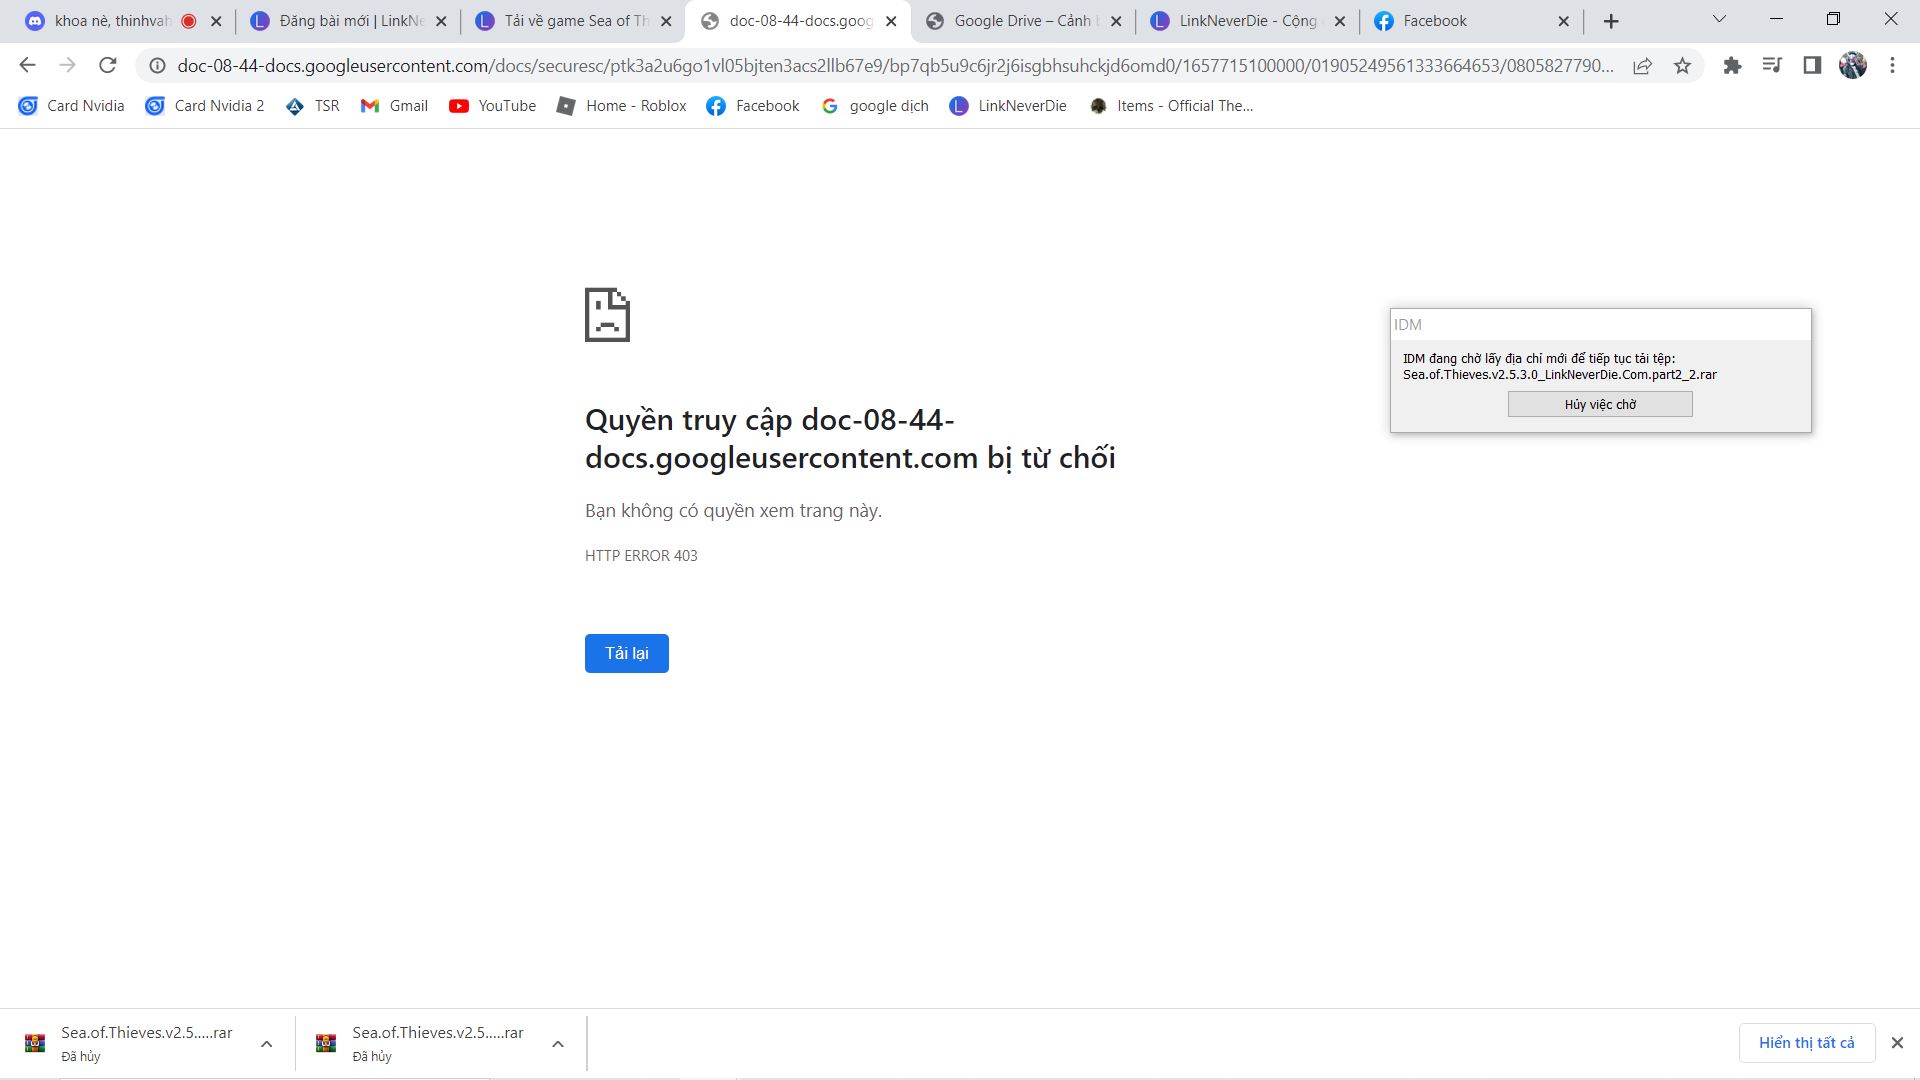Open the media control icon

(x=1772, y=66)
